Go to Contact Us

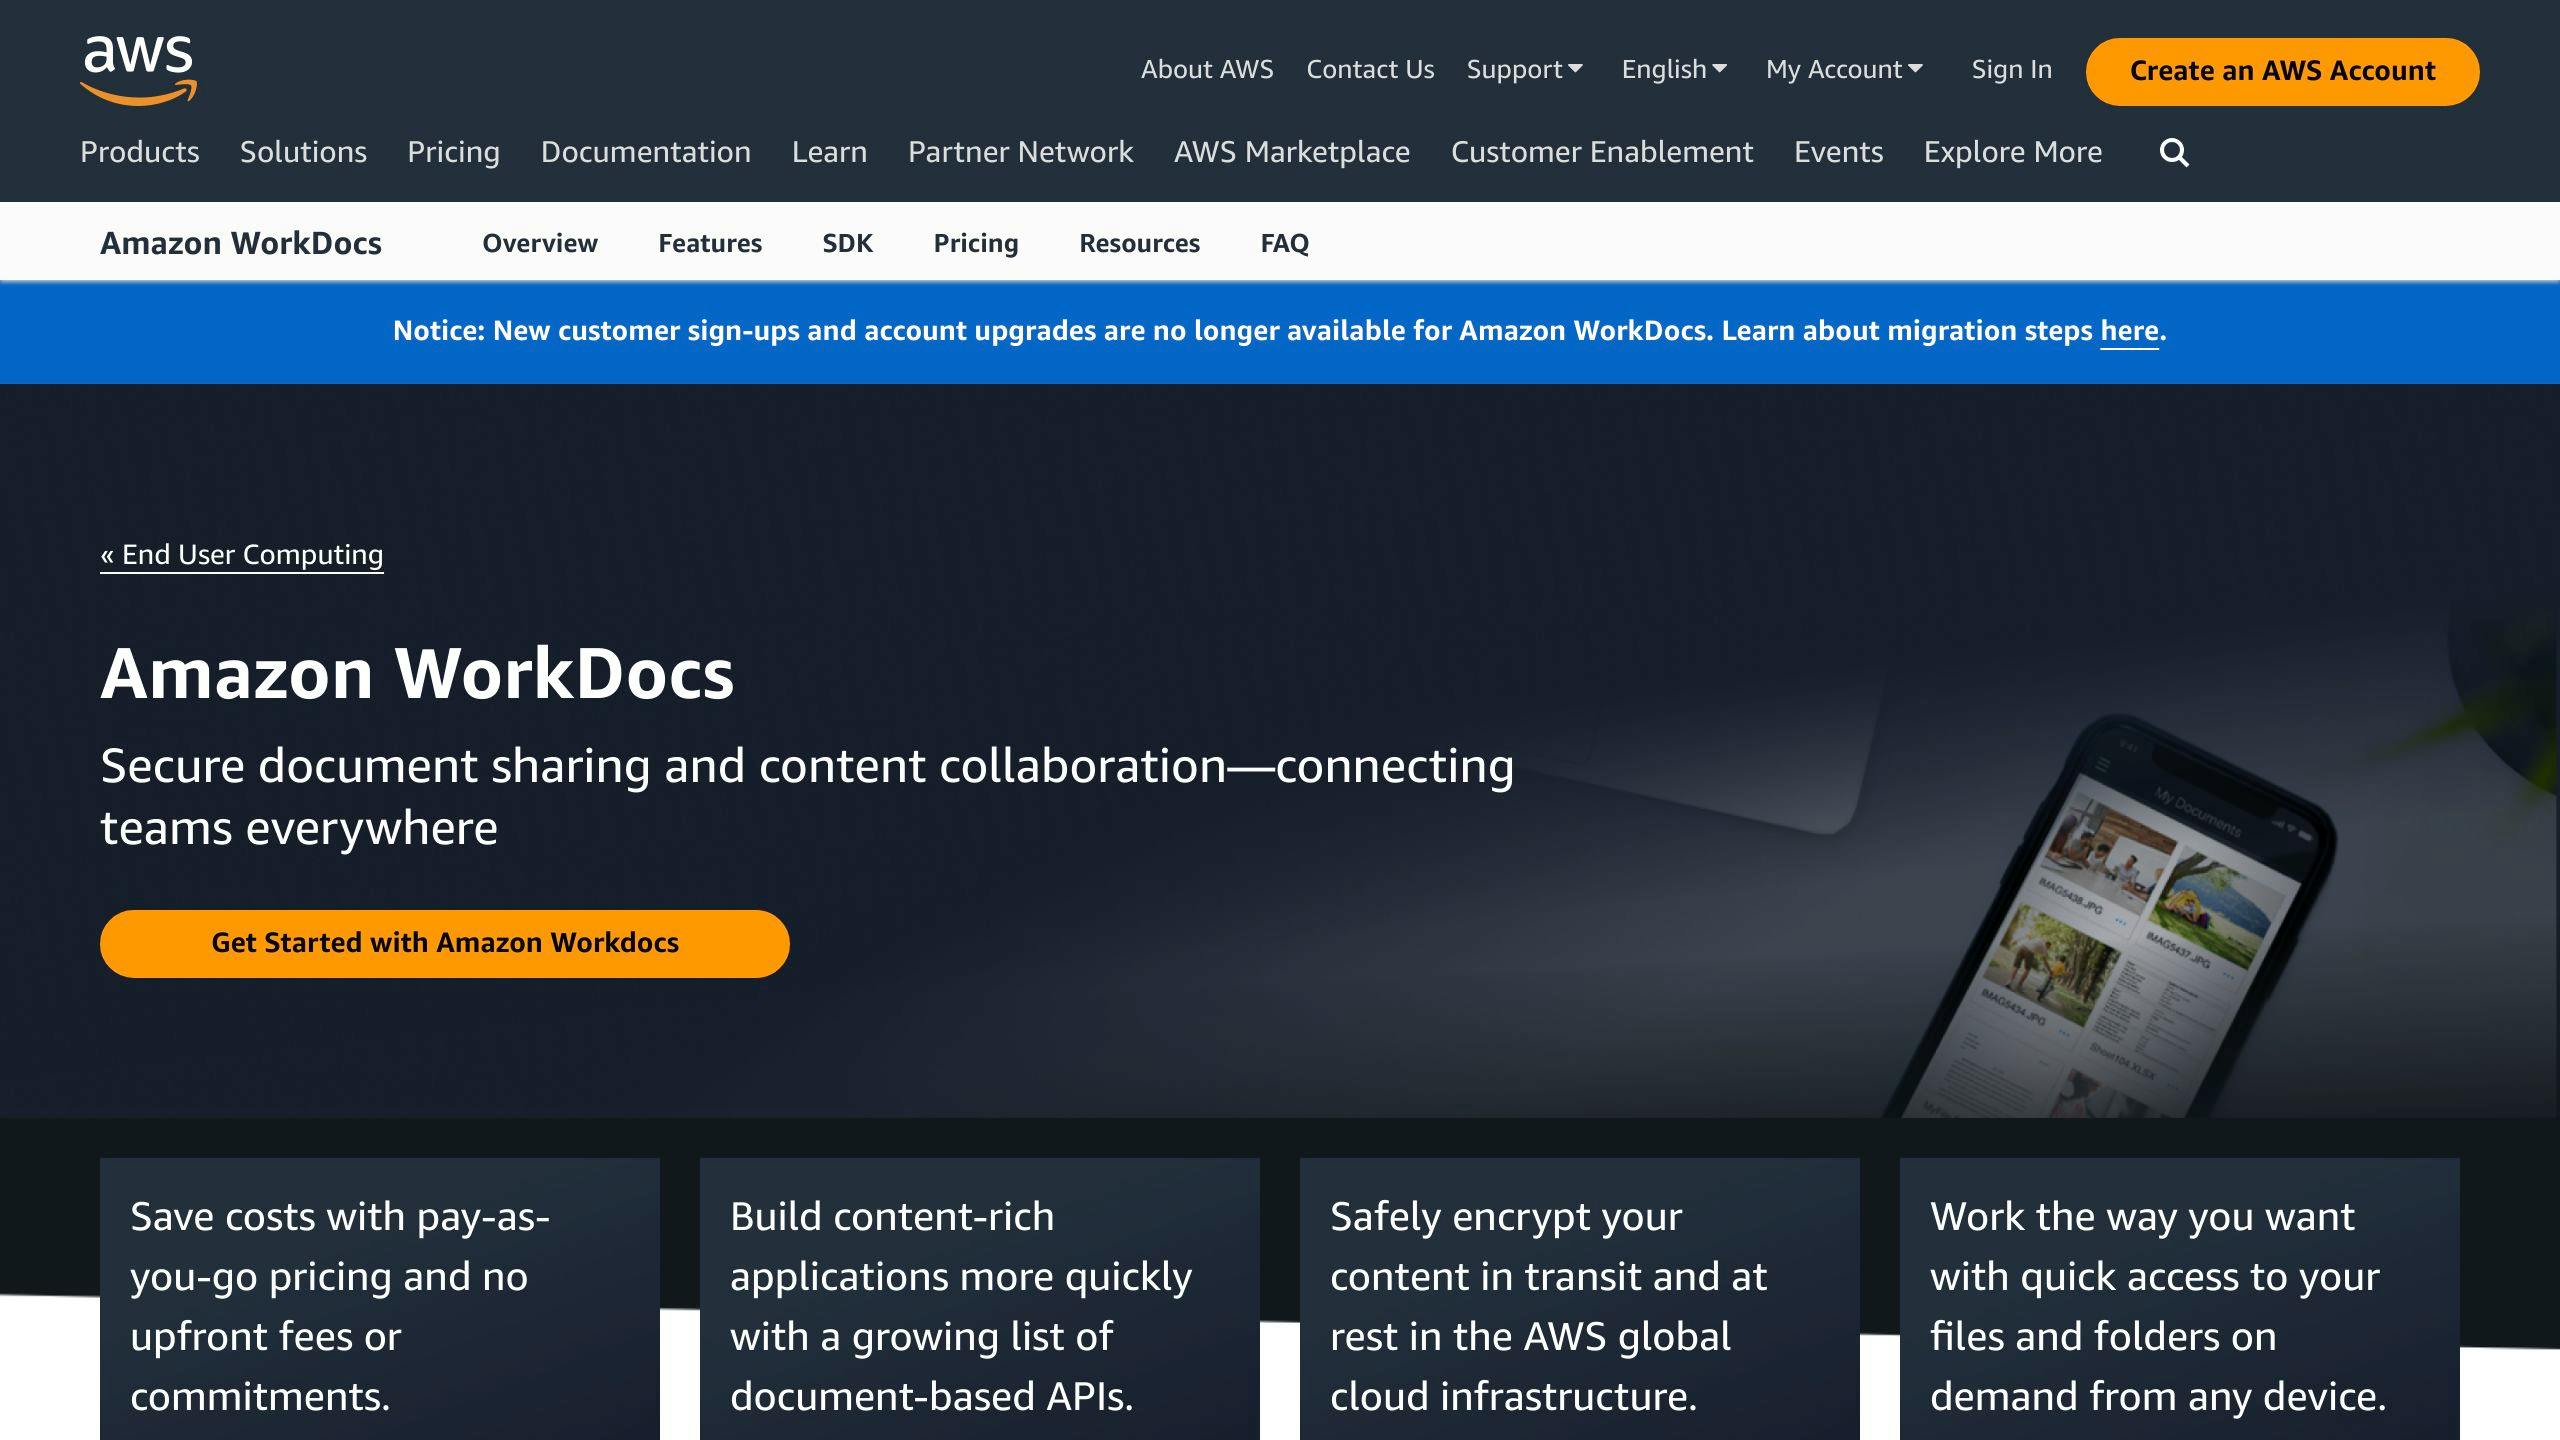click(x=1370, y=69)
